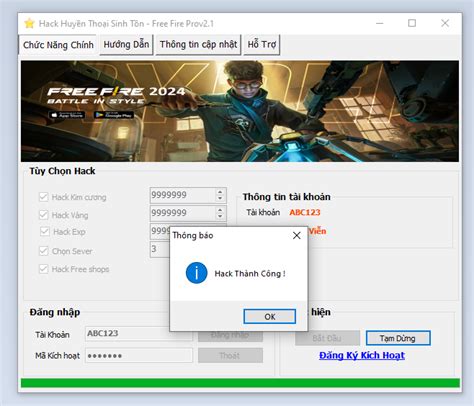Increase the Hack Kim cương value
The height and width of the screenshot is (406, 474).
click(220, 192)
